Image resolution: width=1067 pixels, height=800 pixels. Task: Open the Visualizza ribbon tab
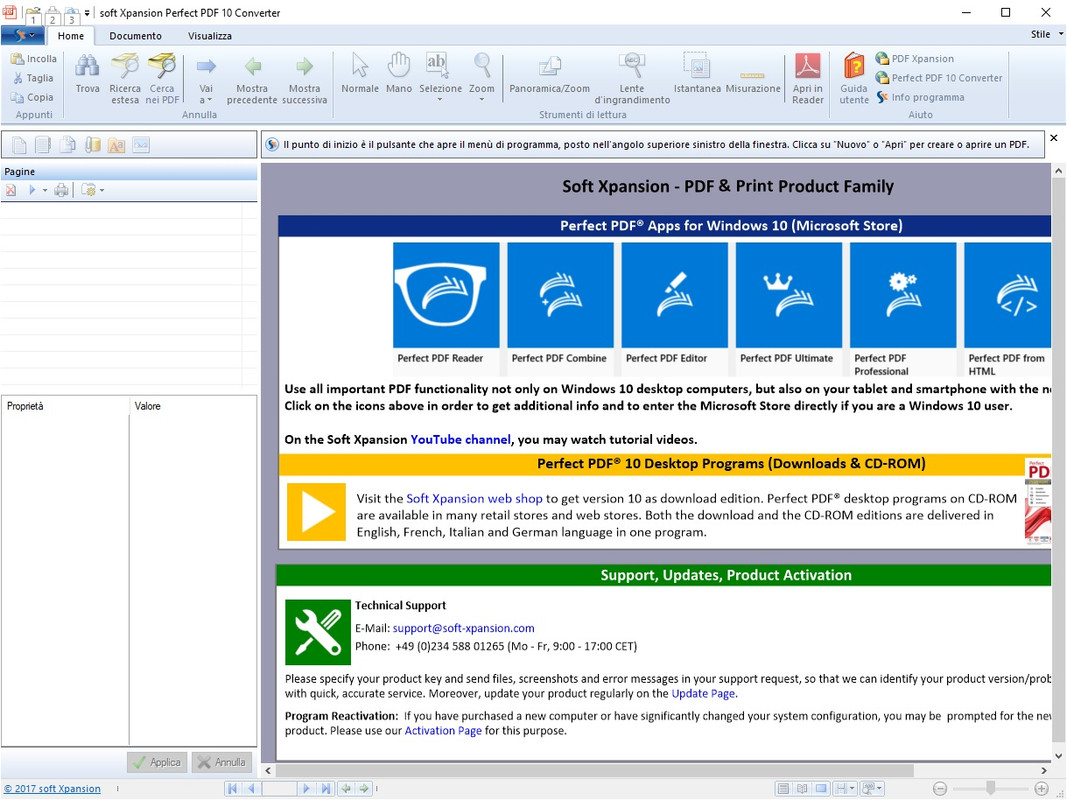pyautogui.click(x=210, y=36)
